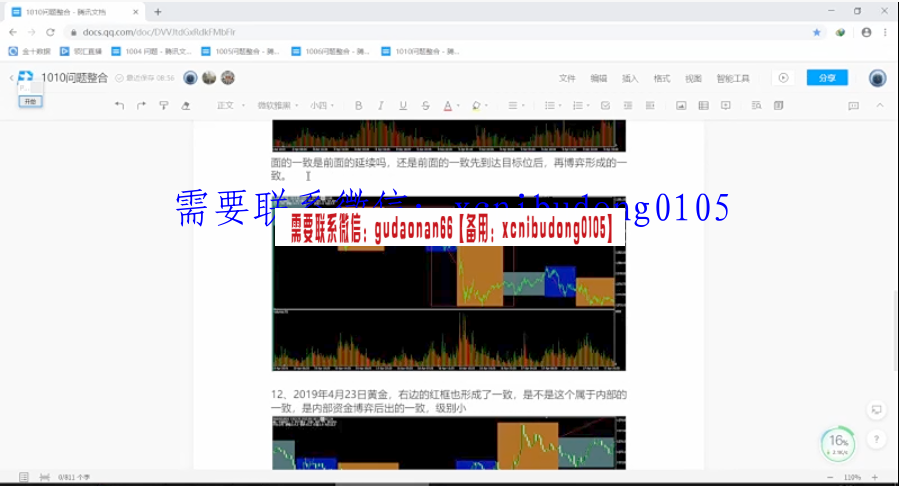View the first collaborator avatar
899x486 pixels.
coord(190,78)
